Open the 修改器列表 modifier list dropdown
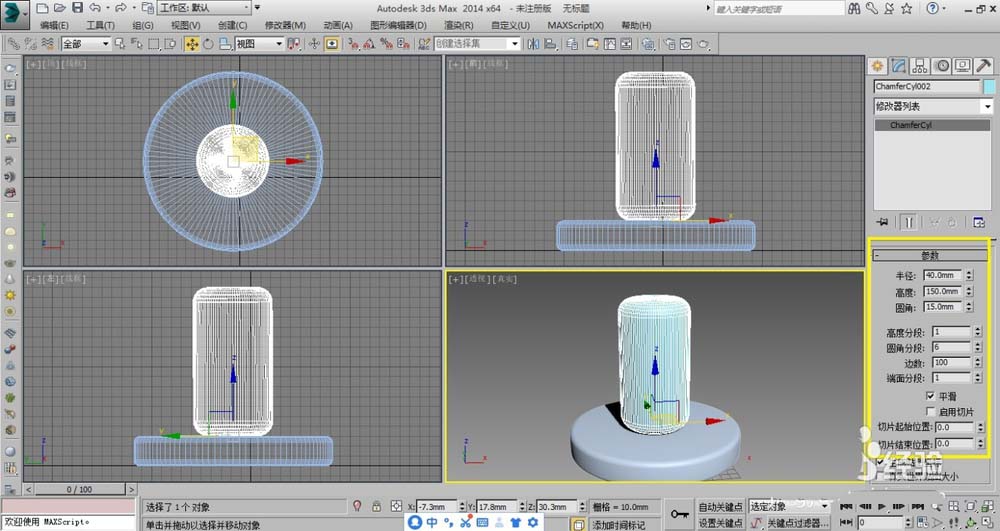The height and width of the screenshot is (531, 1000). click(x=932, y=106)
